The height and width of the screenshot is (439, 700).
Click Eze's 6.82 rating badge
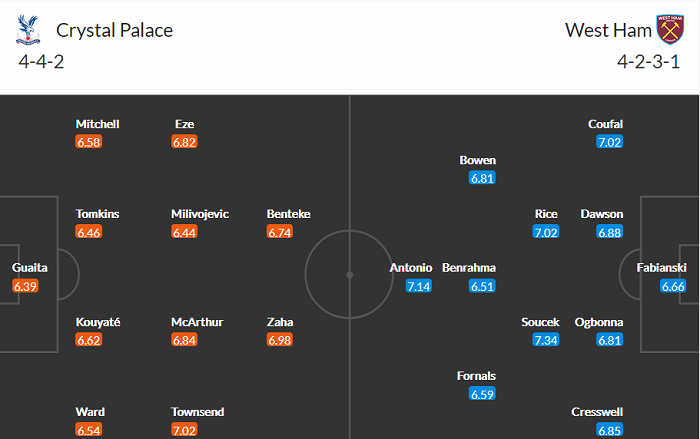[x=185, y=142]
